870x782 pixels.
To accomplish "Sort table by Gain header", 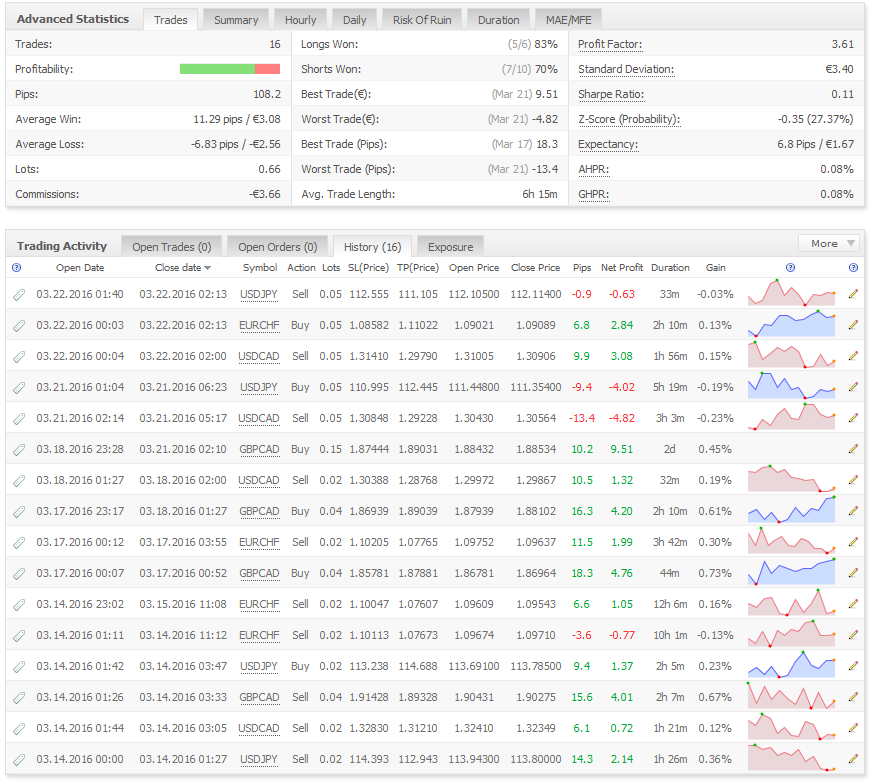I will click(x=715, y=268).
